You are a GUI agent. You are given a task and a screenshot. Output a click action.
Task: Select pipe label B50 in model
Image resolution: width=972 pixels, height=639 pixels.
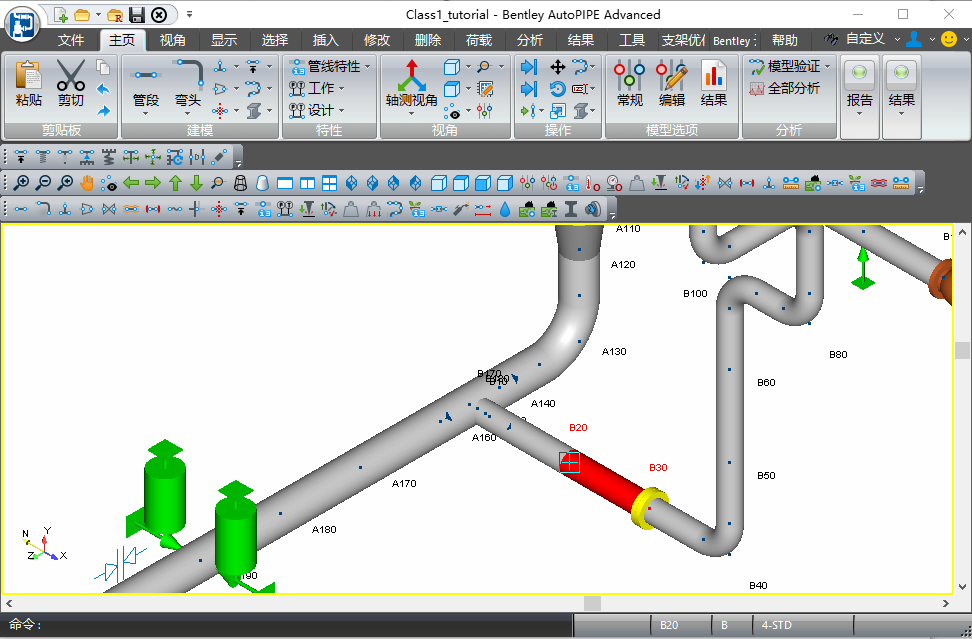(x=766, y=475)
